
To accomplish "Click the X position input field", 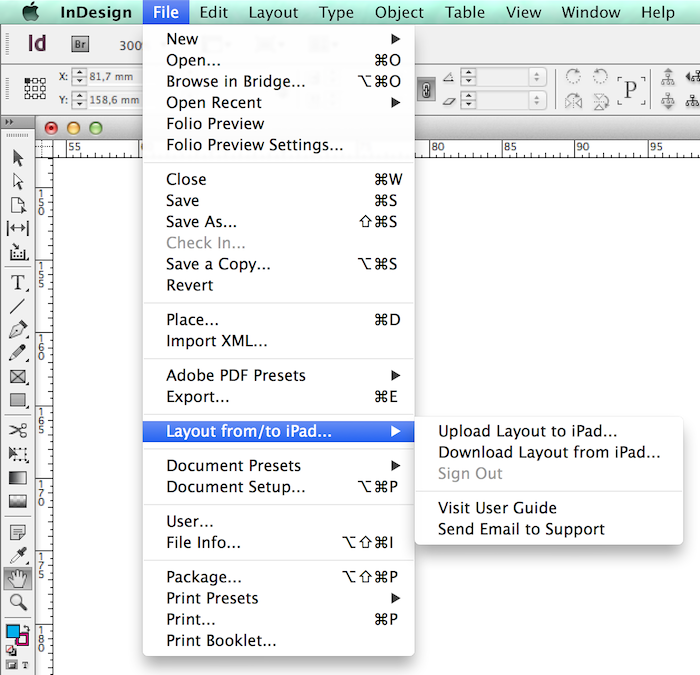I will coord(115,76).
